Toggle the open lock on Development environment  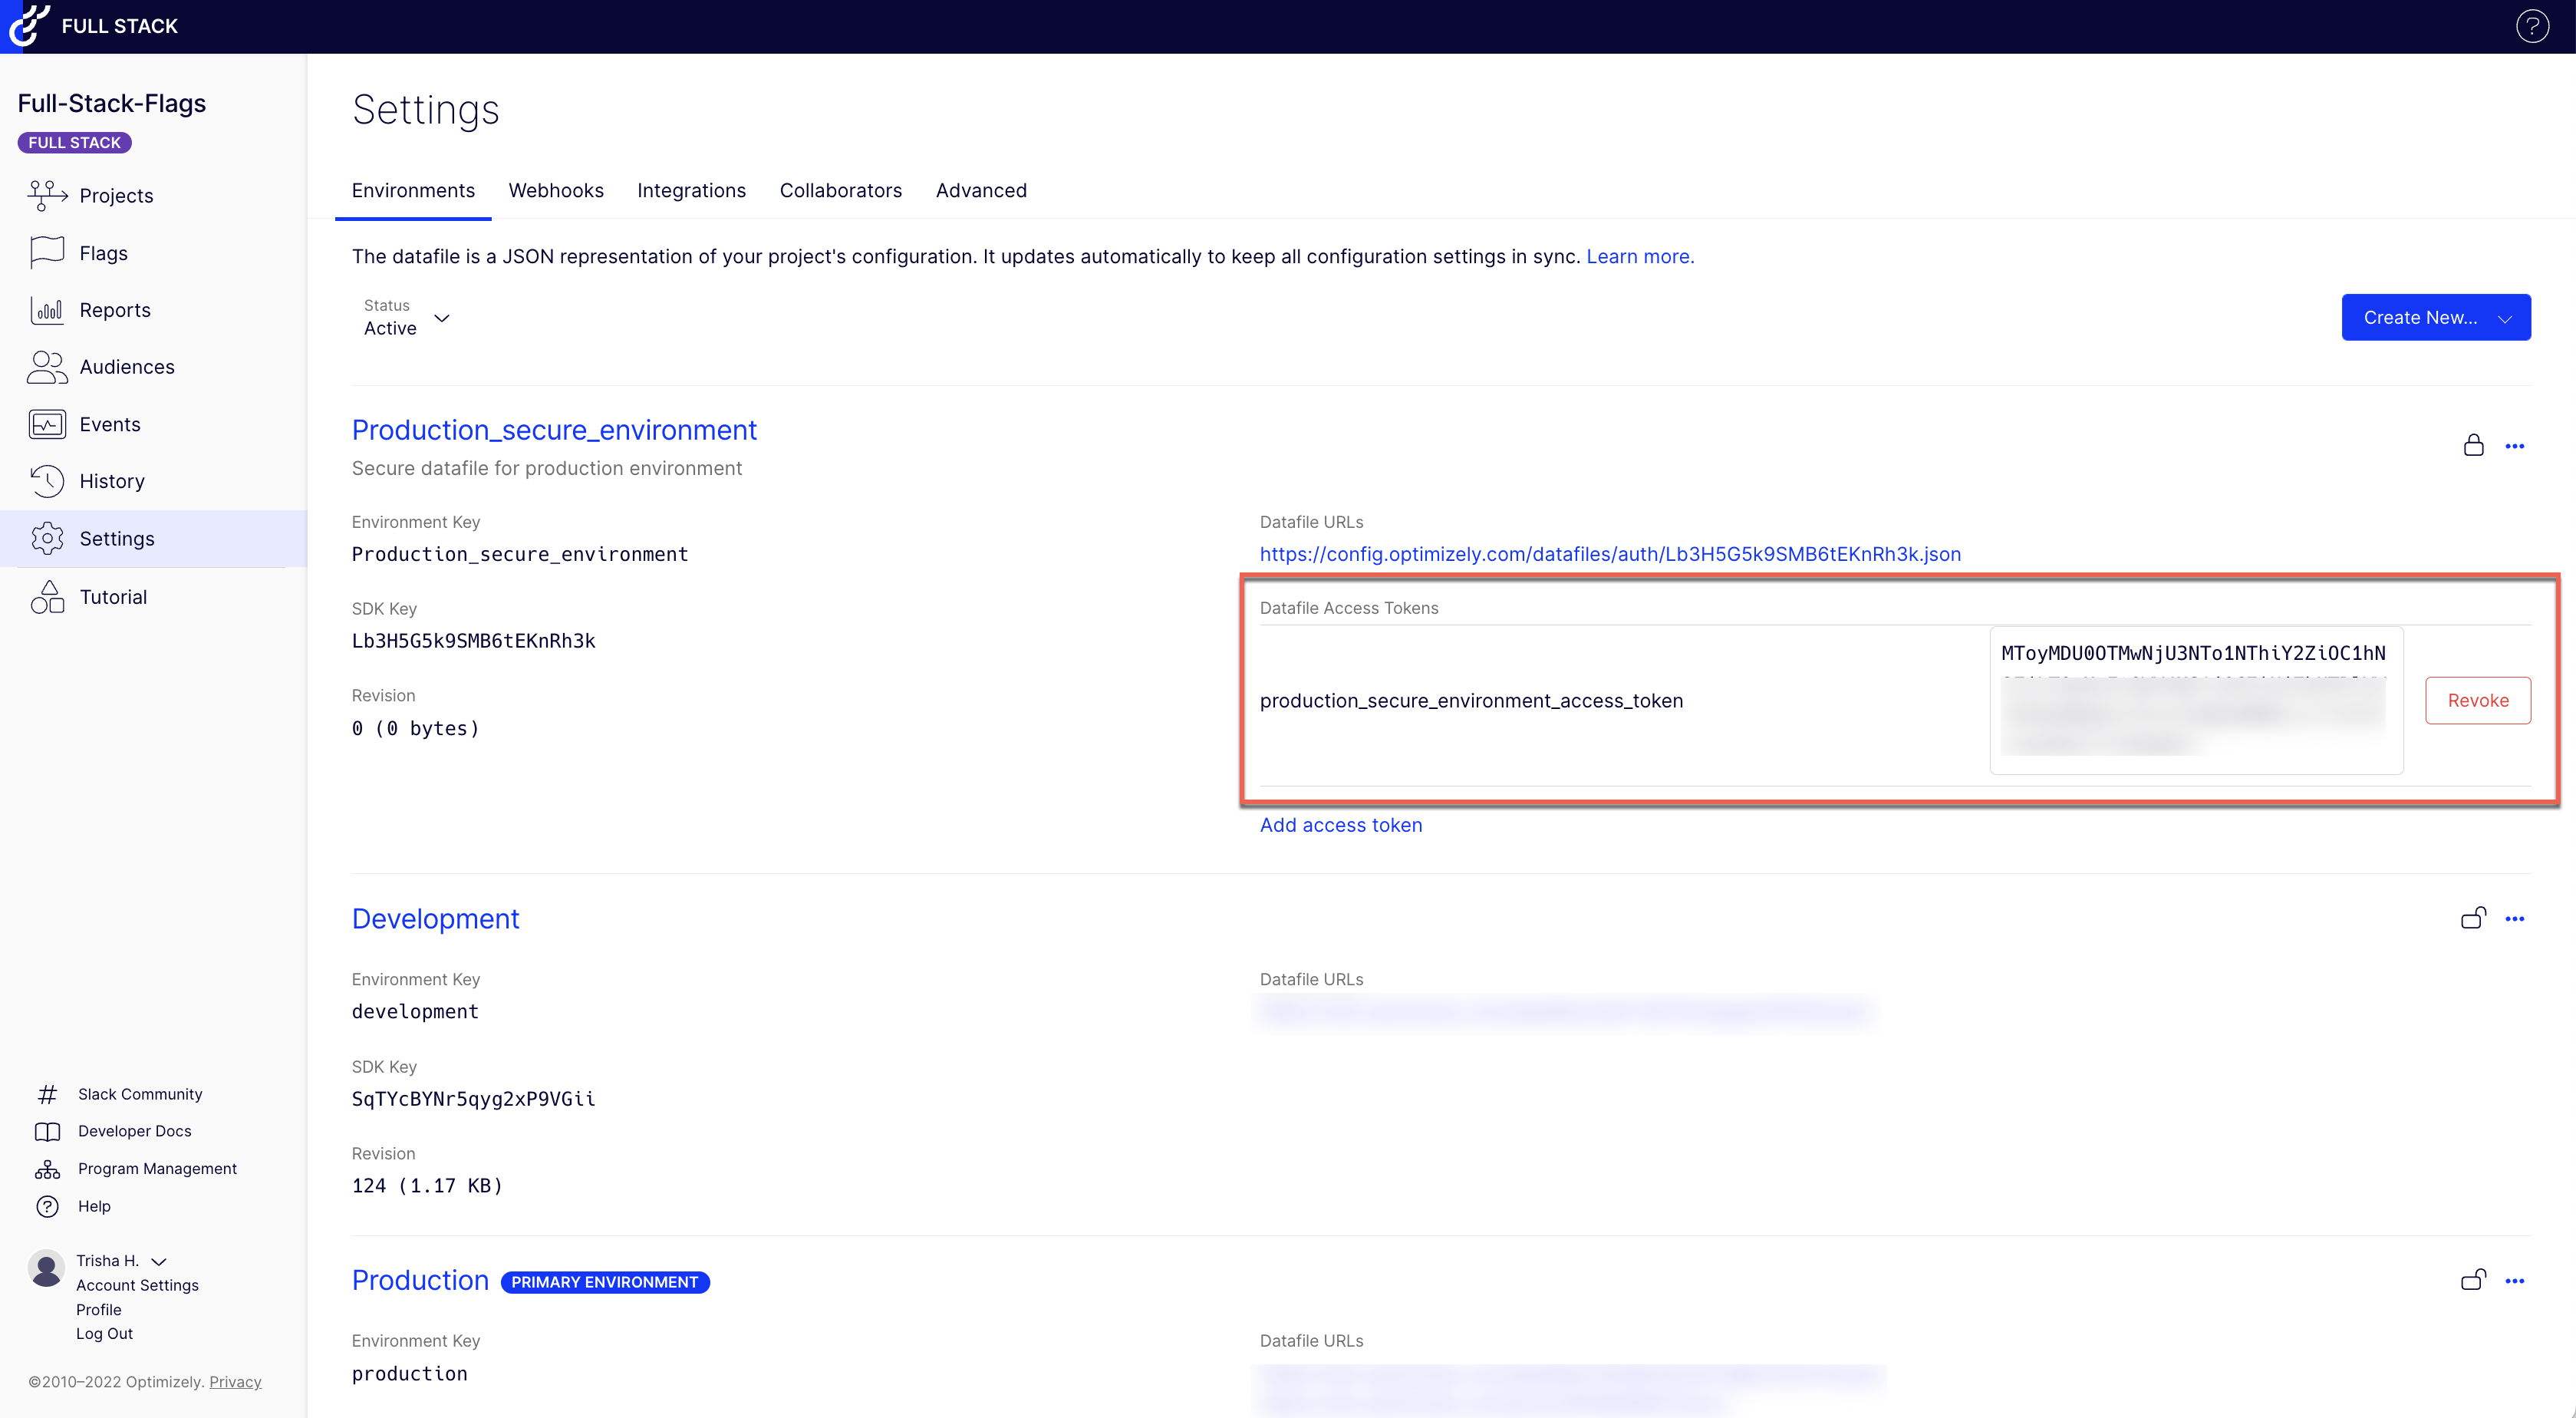(x=2473, y=918)
